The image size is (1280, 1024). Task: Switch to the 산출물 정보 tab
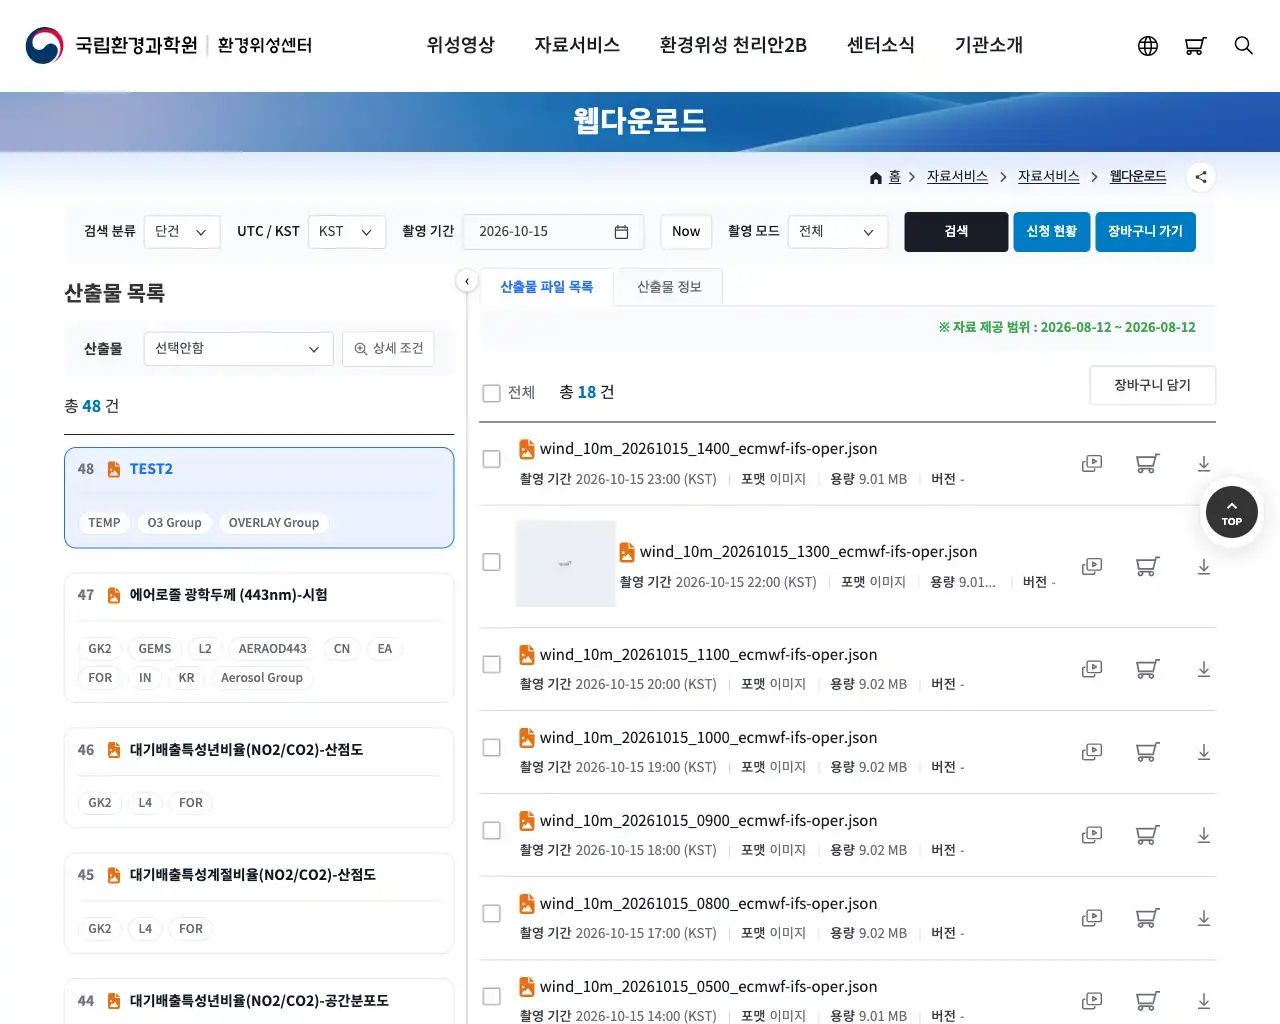tap(669, 287)
